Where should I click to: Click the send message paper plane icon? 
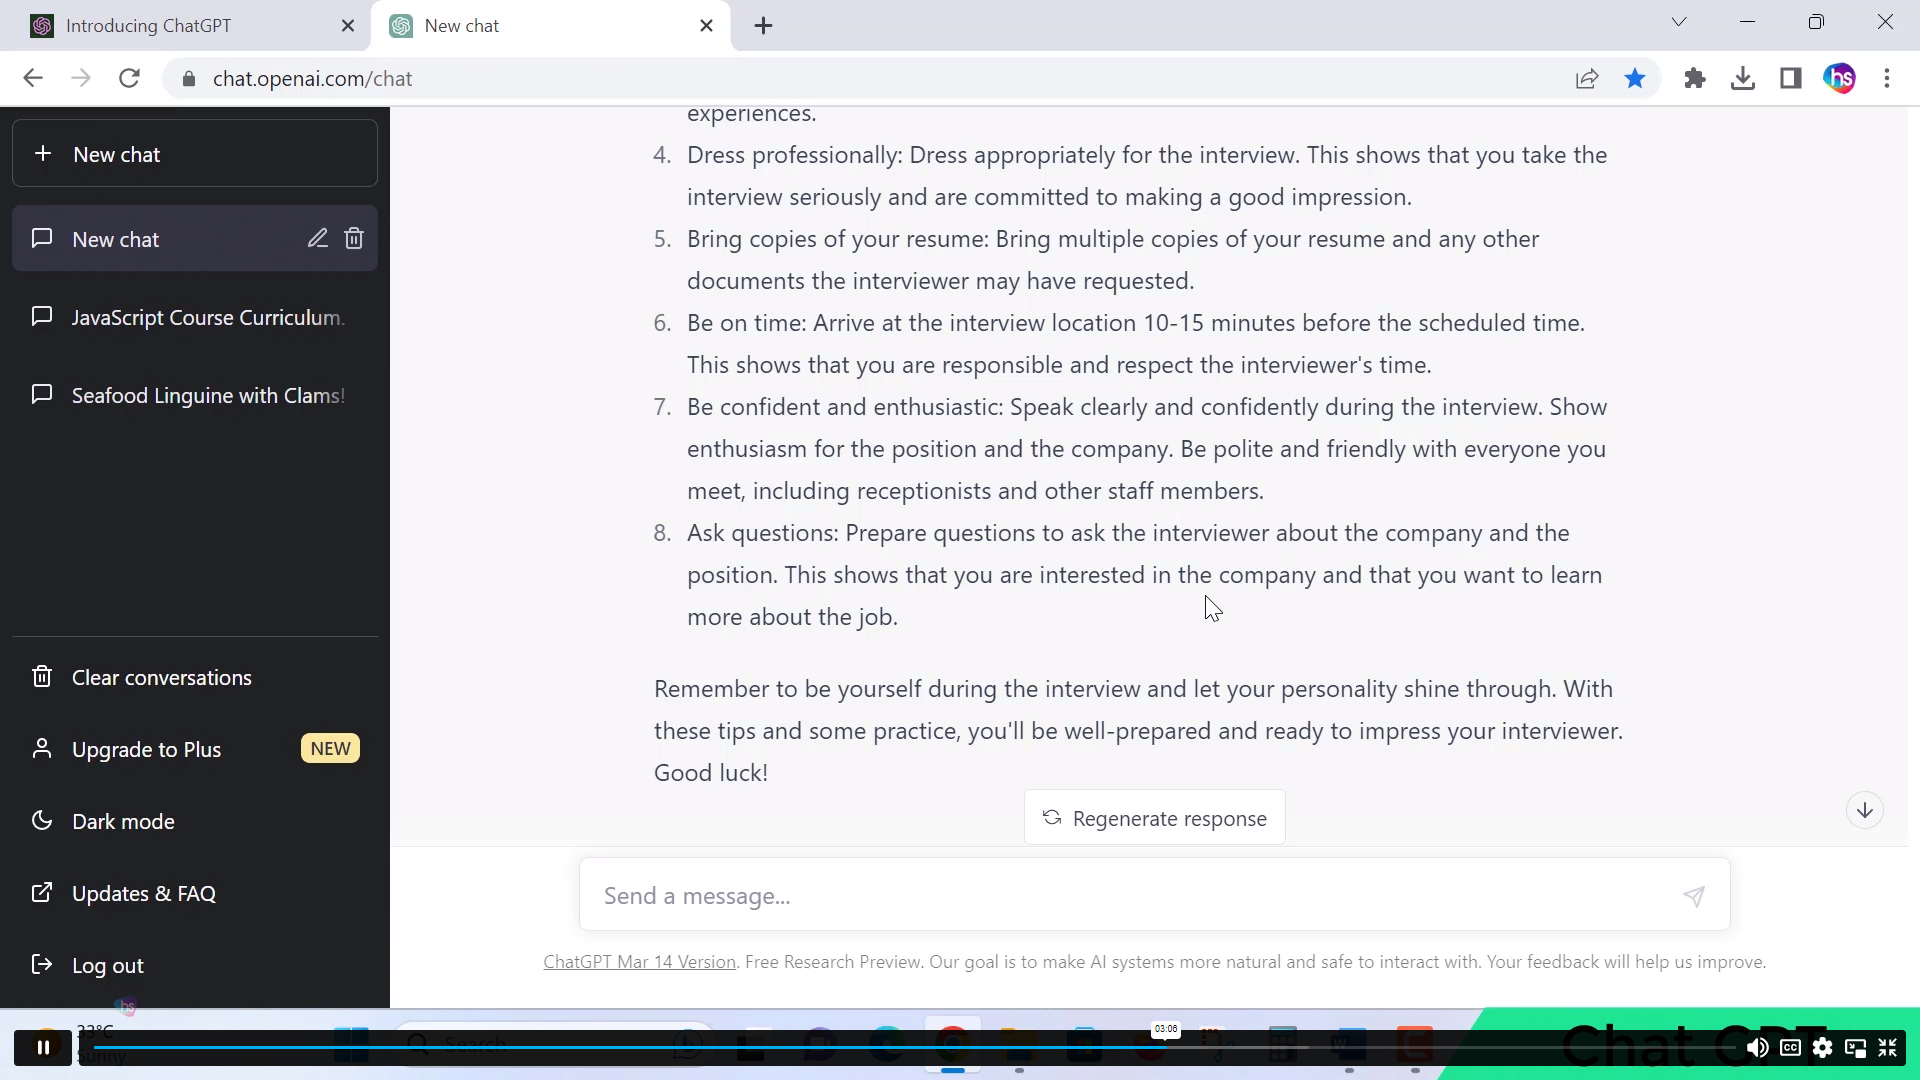[x=1693, y=896]
